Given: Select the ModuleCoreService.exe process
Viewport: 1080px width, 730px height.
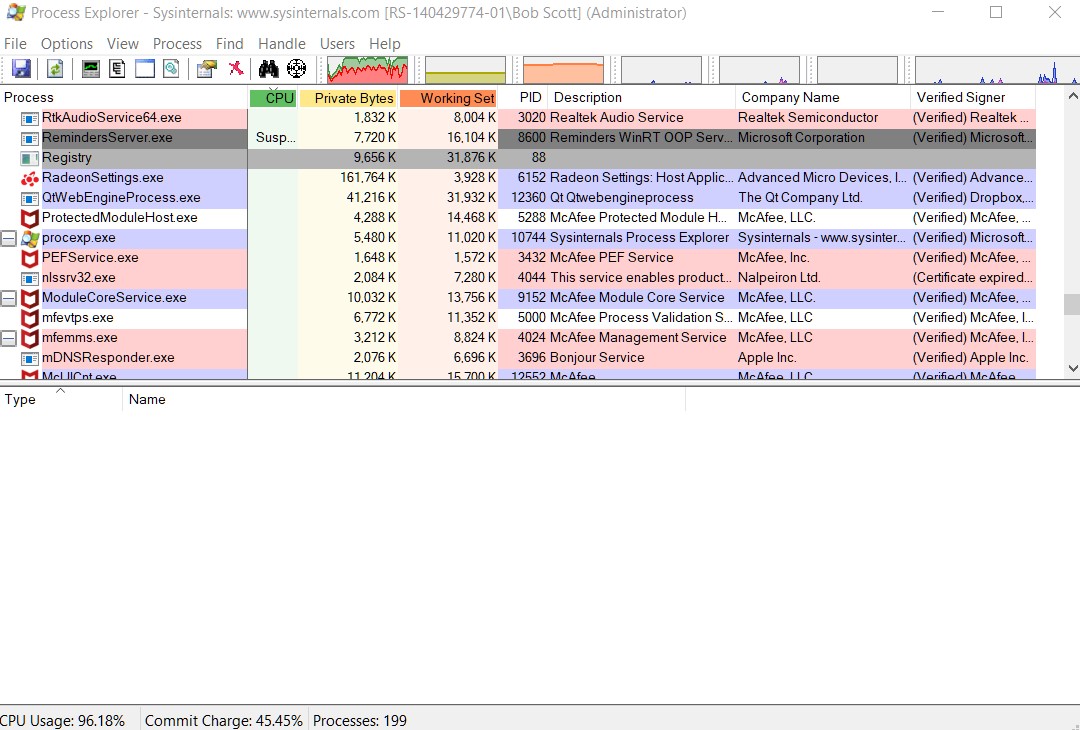Looking at the screenshot, I should (518, 298).
